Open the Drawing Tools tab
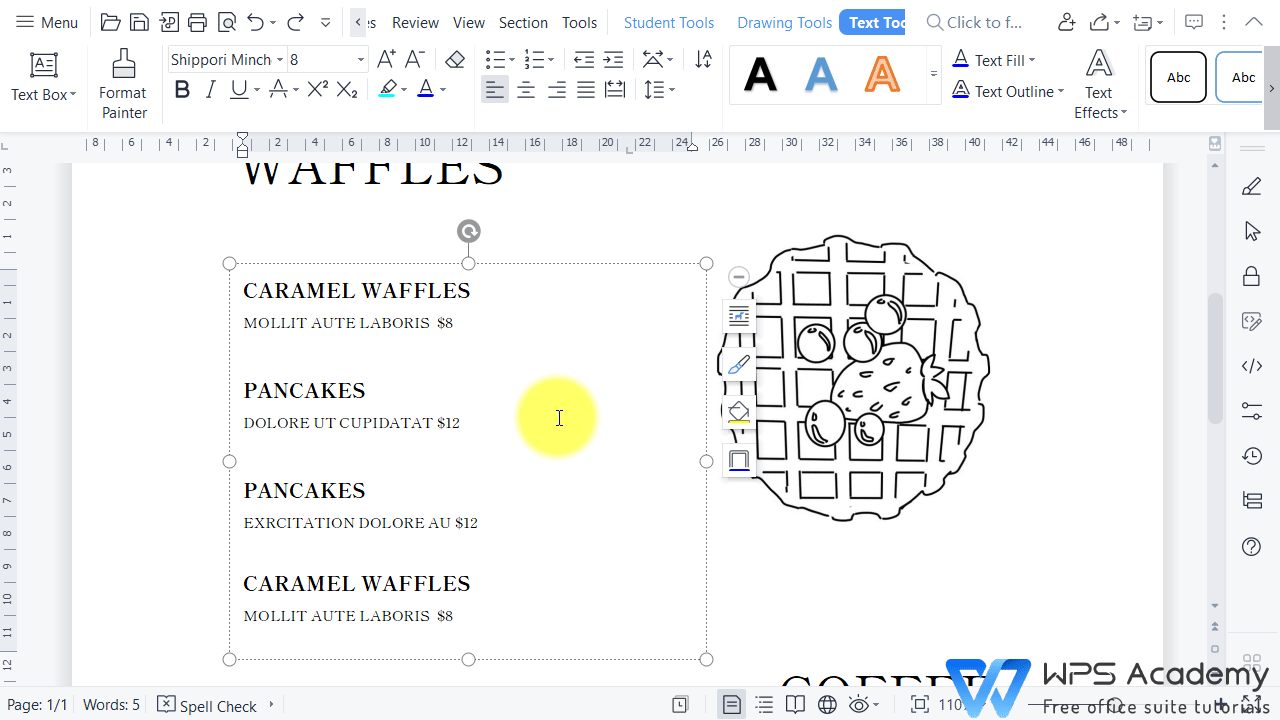1280x720 pixels. tap(784, 22)
